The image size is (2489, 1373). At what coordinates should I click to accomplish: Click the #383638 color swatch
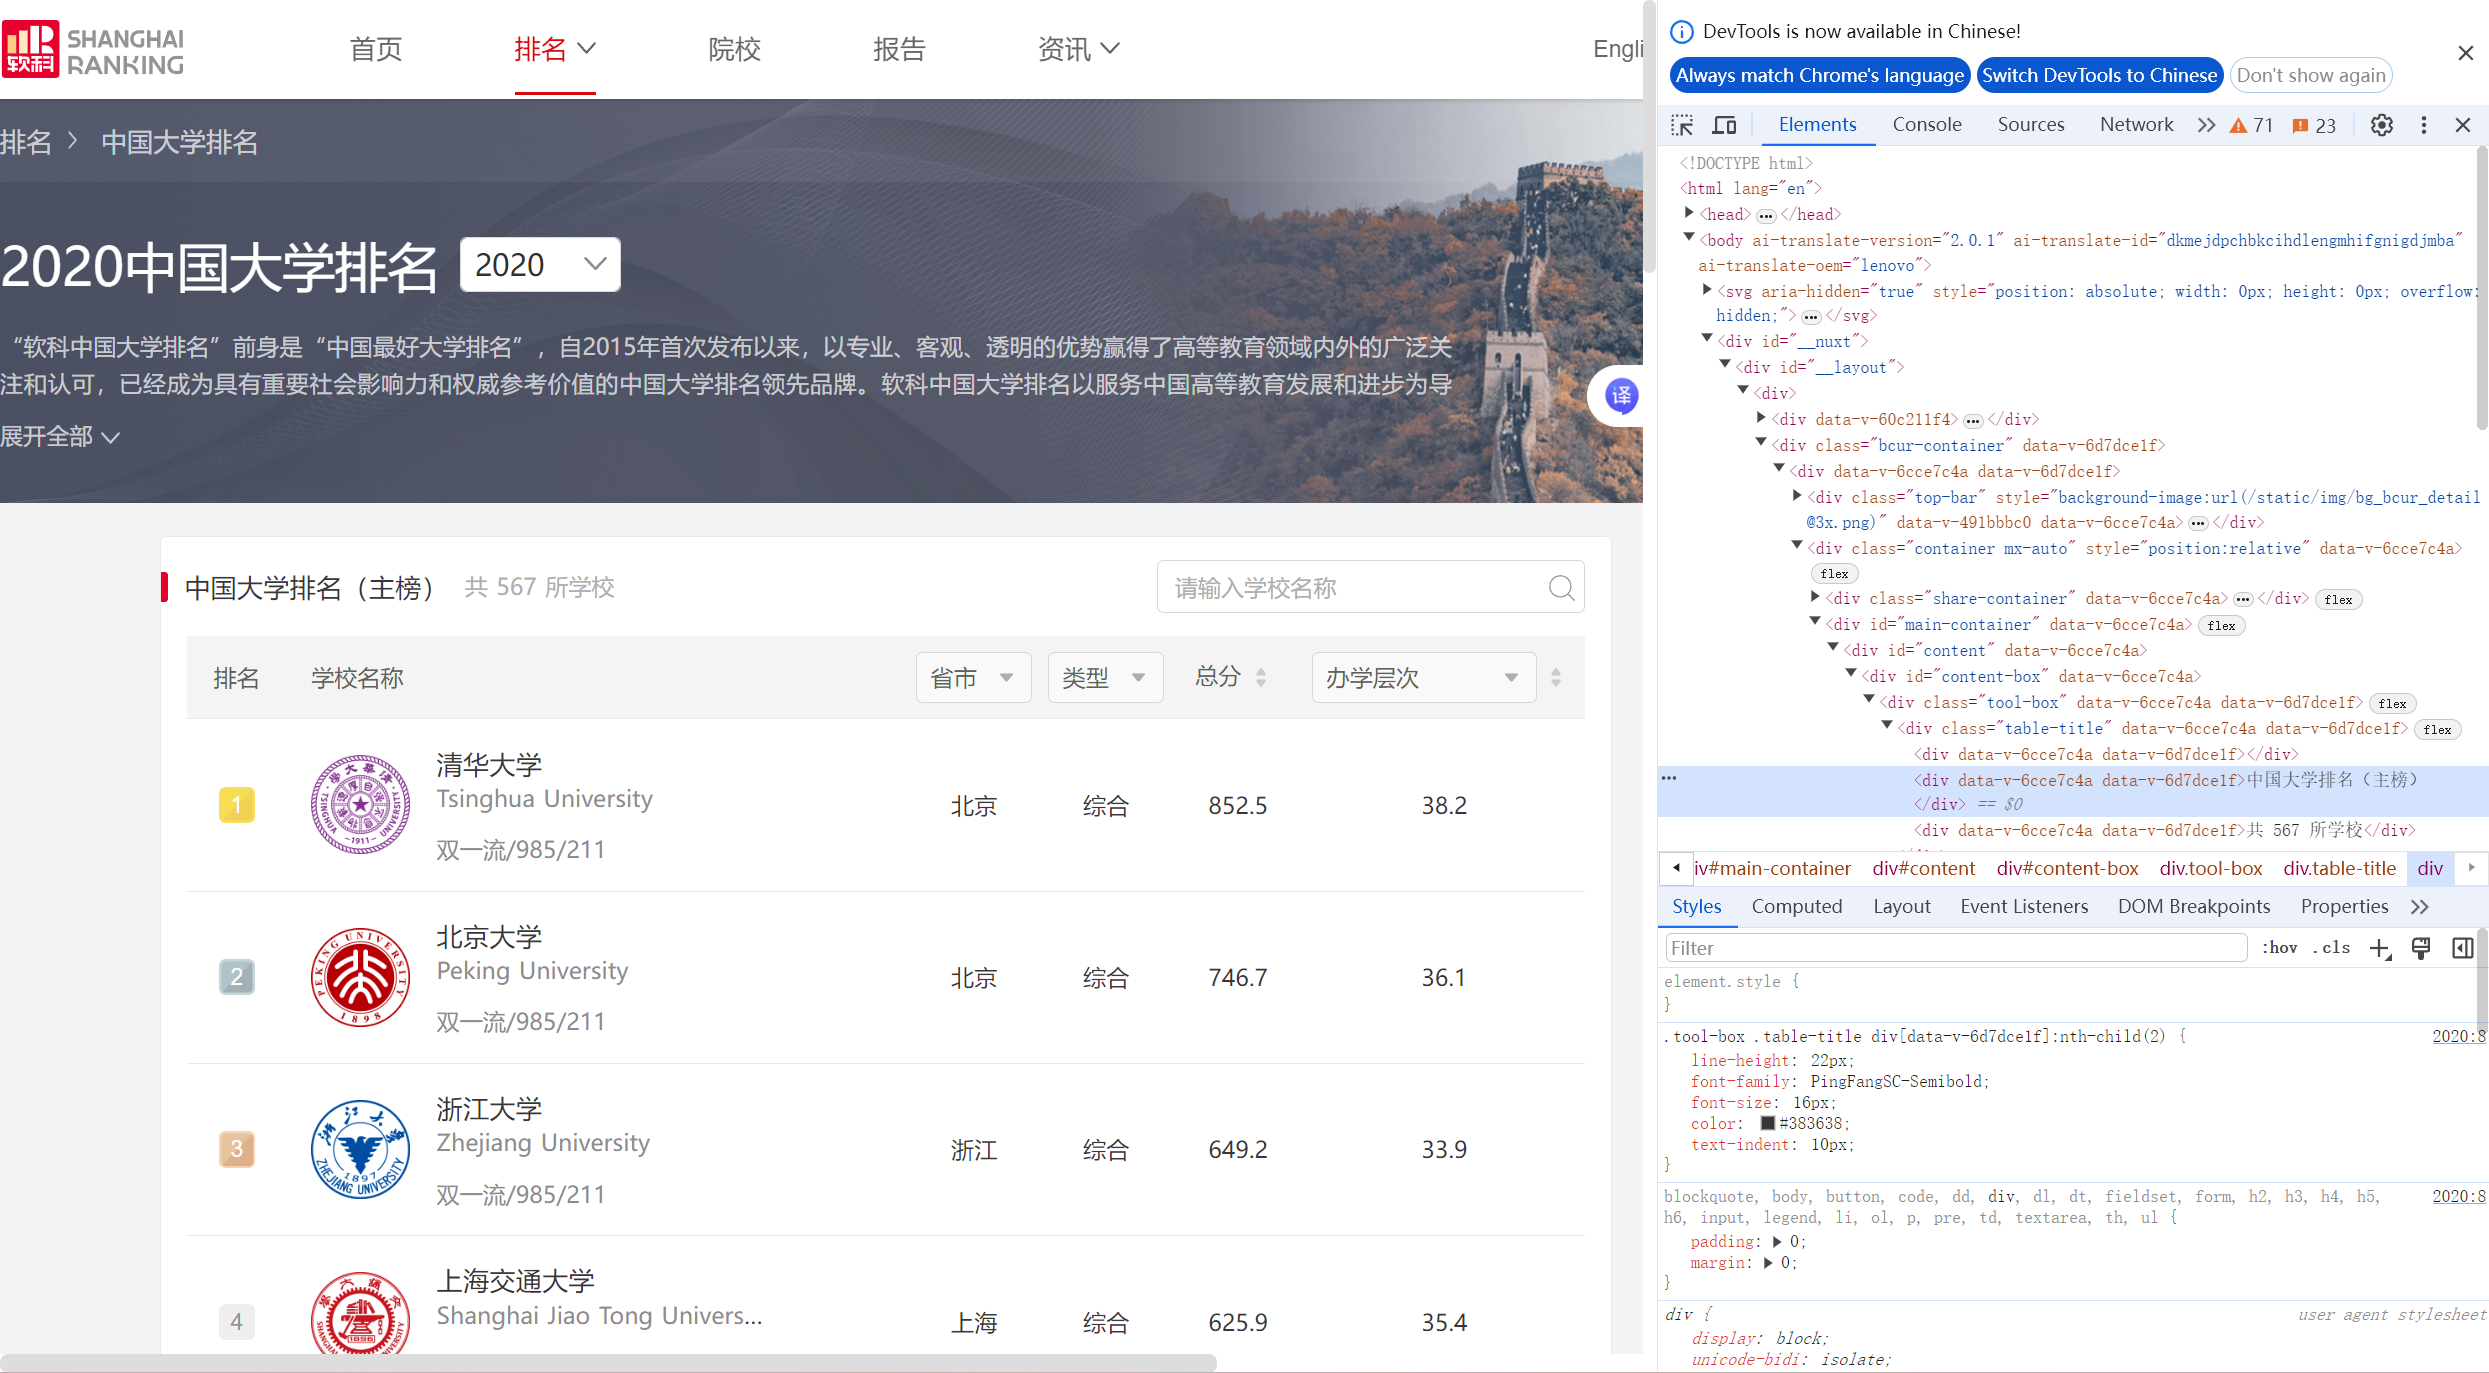pyautogui.click(x=1767, y=1123)
